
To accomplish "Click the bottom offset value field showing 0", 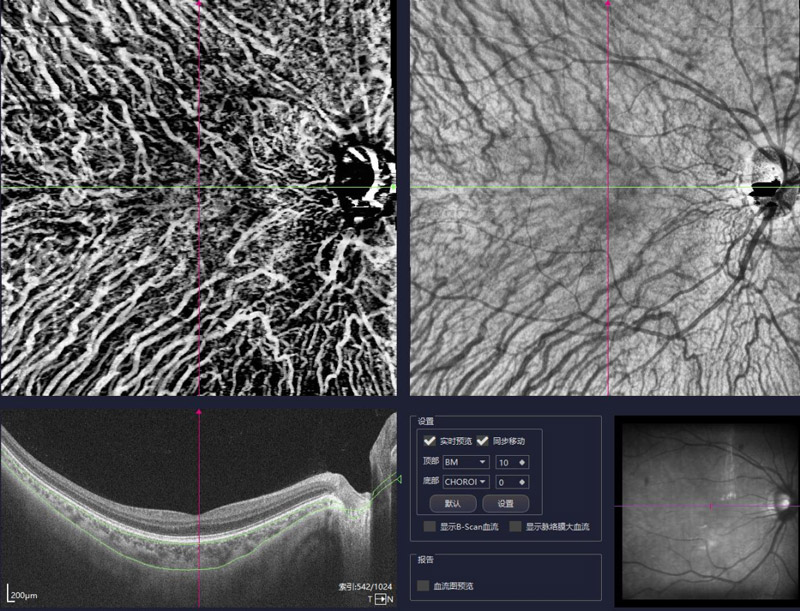I will coord(505,482).
